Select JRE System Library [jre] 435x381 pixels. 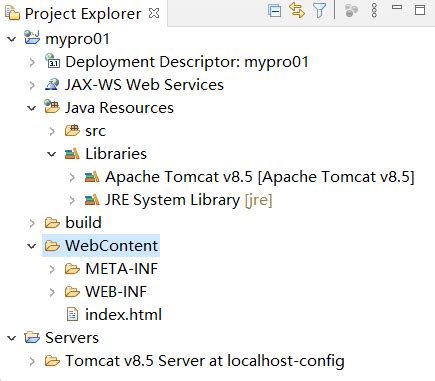click(189, 200)
